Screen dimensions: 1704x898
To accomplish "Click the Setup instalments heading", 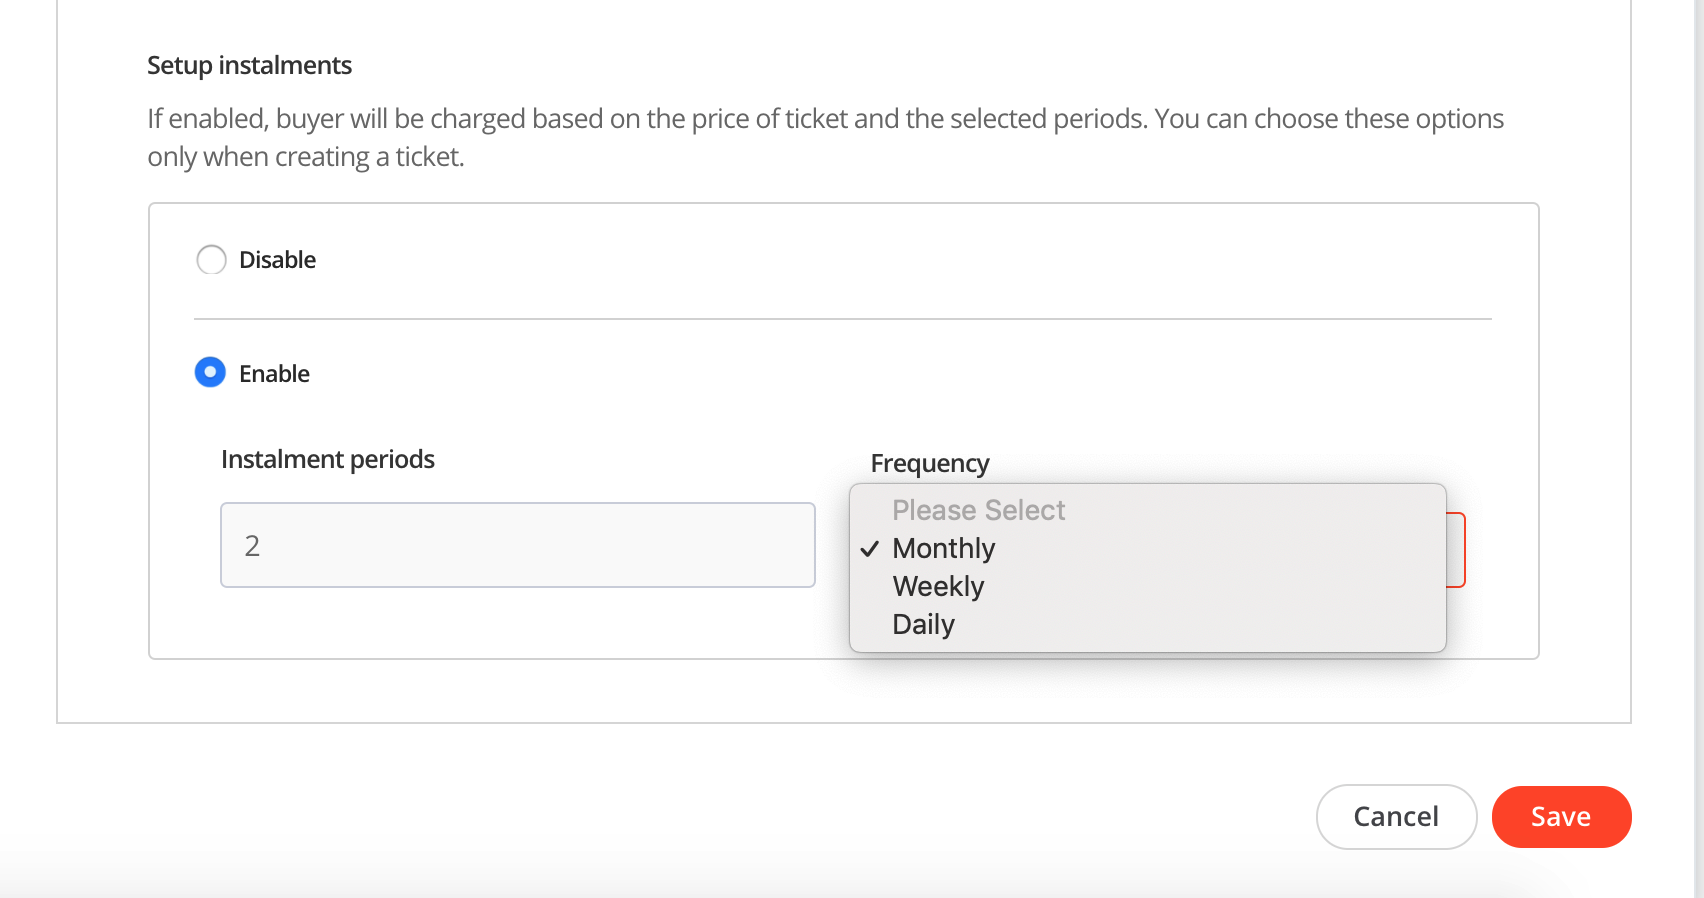I will click(x=249, y=65).
